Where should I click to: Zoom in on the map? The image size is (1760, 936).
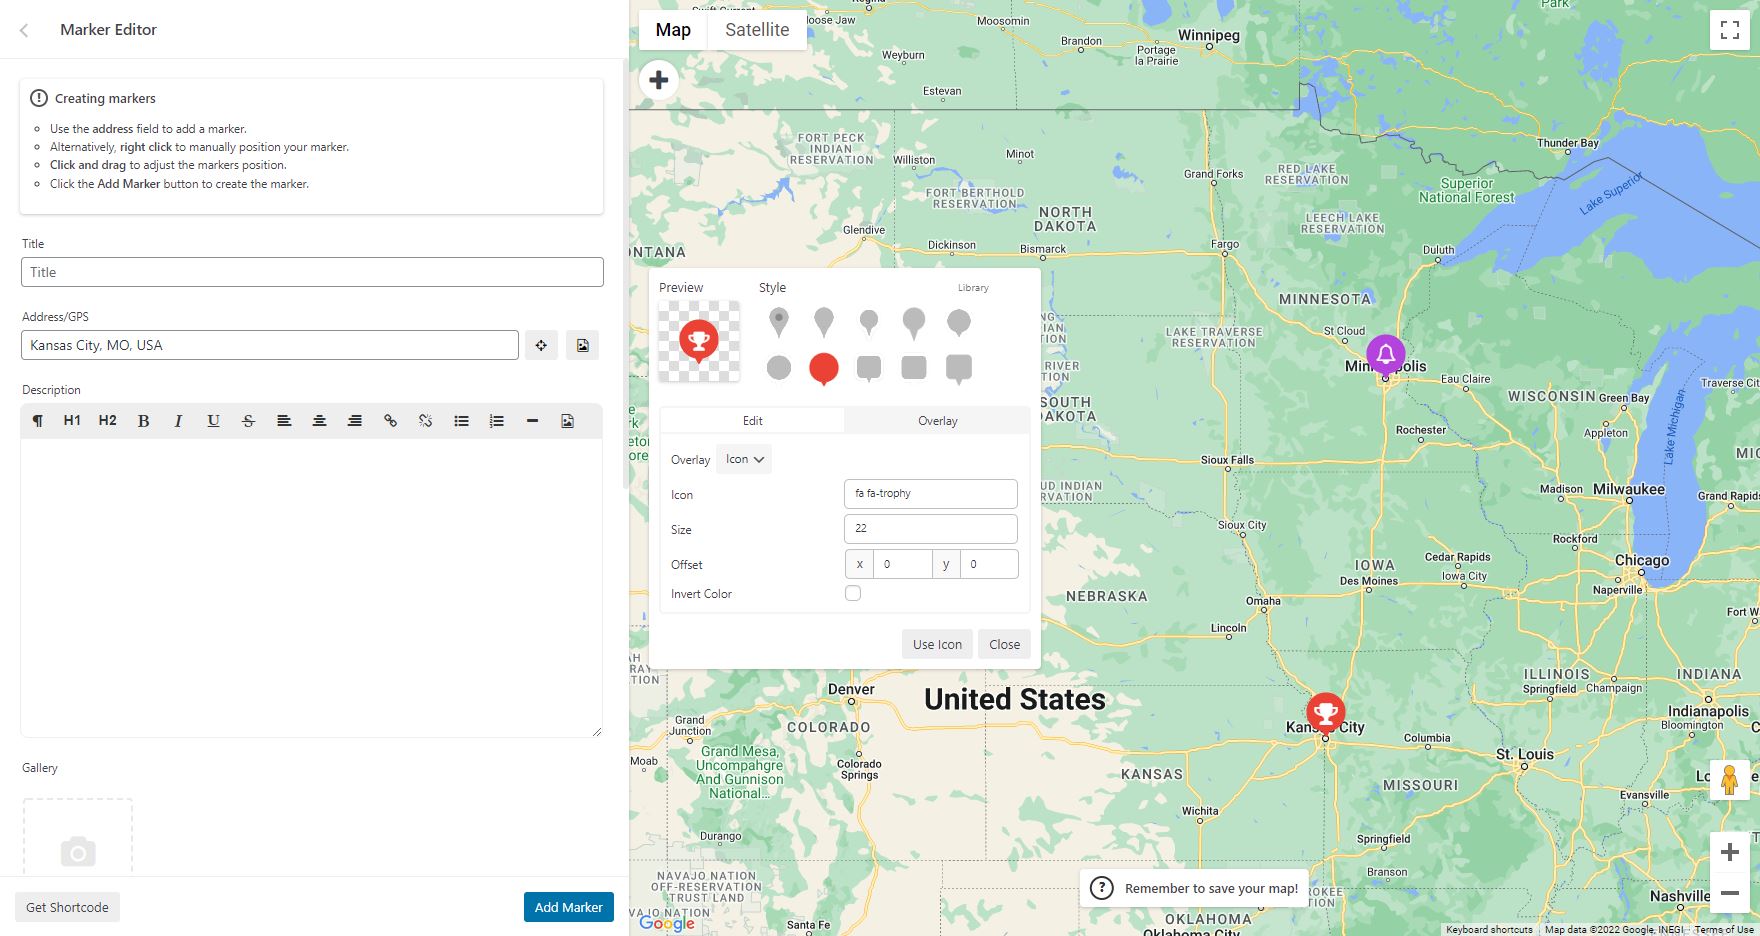(1730, 852)
